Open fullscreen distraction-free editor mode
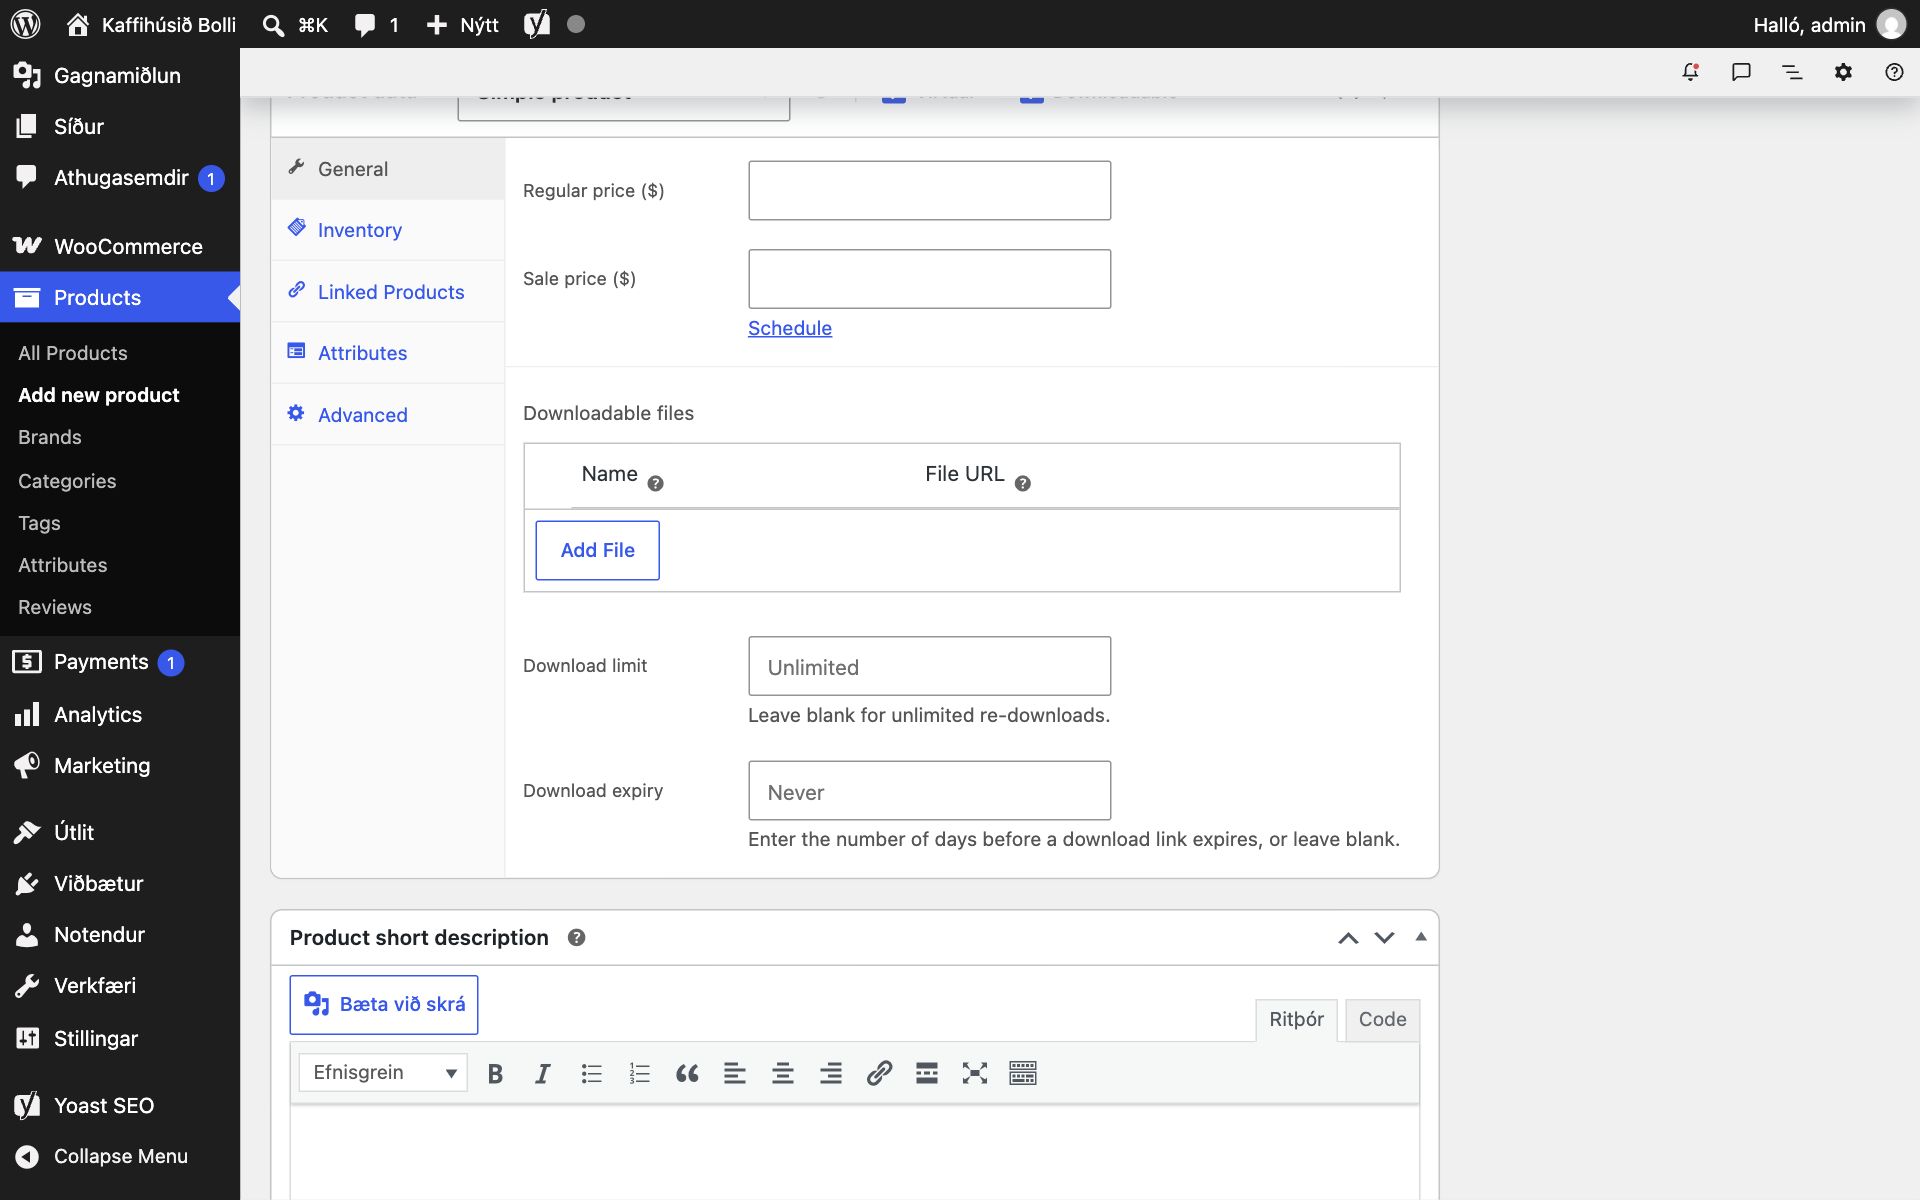This screenshot has width=1920, height=1200. [x=975, y=1073]
